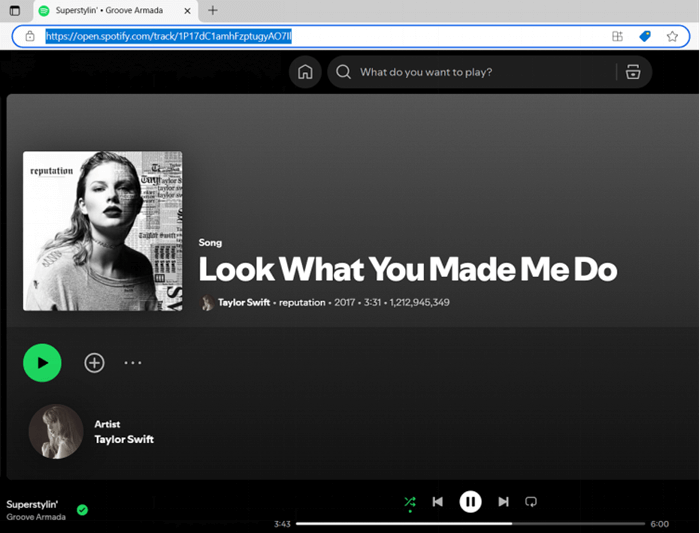This screenshot has height=533, width=700.
Task: Click the song title heading text
Action: click(408, 269)
